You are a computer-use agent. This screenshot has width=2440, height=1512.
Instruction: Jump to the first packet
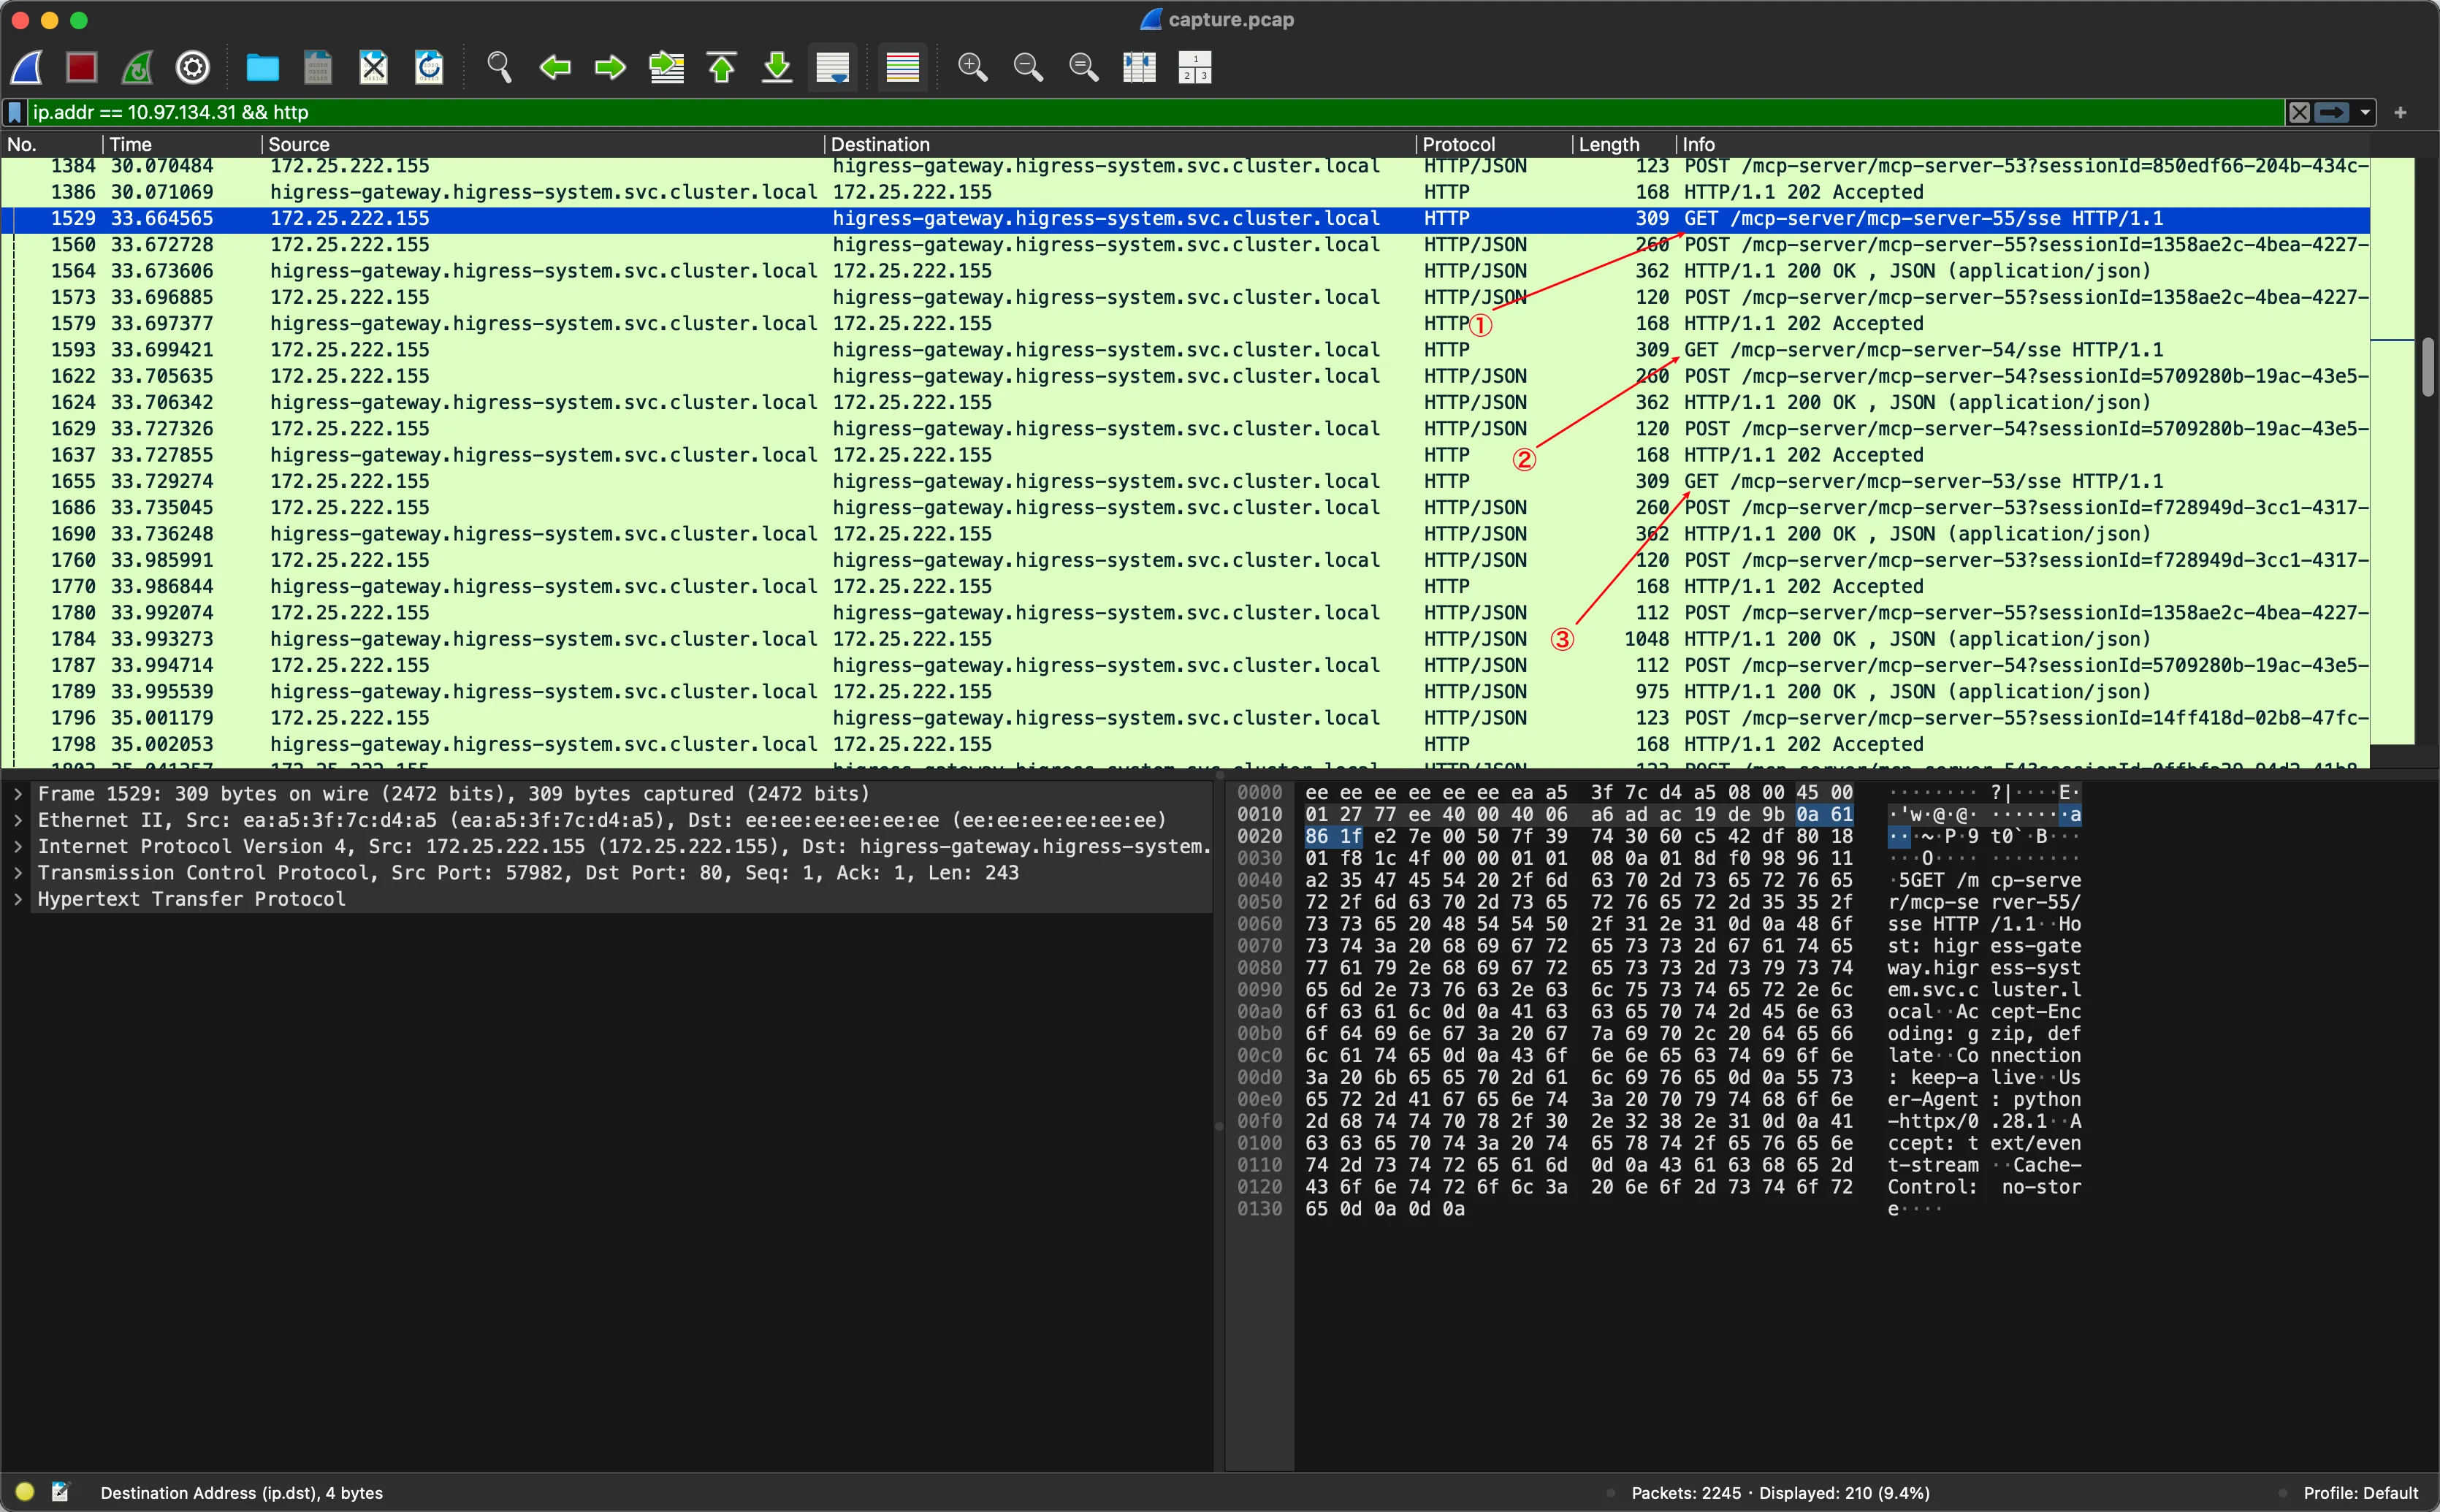click(x=722, y=67)
